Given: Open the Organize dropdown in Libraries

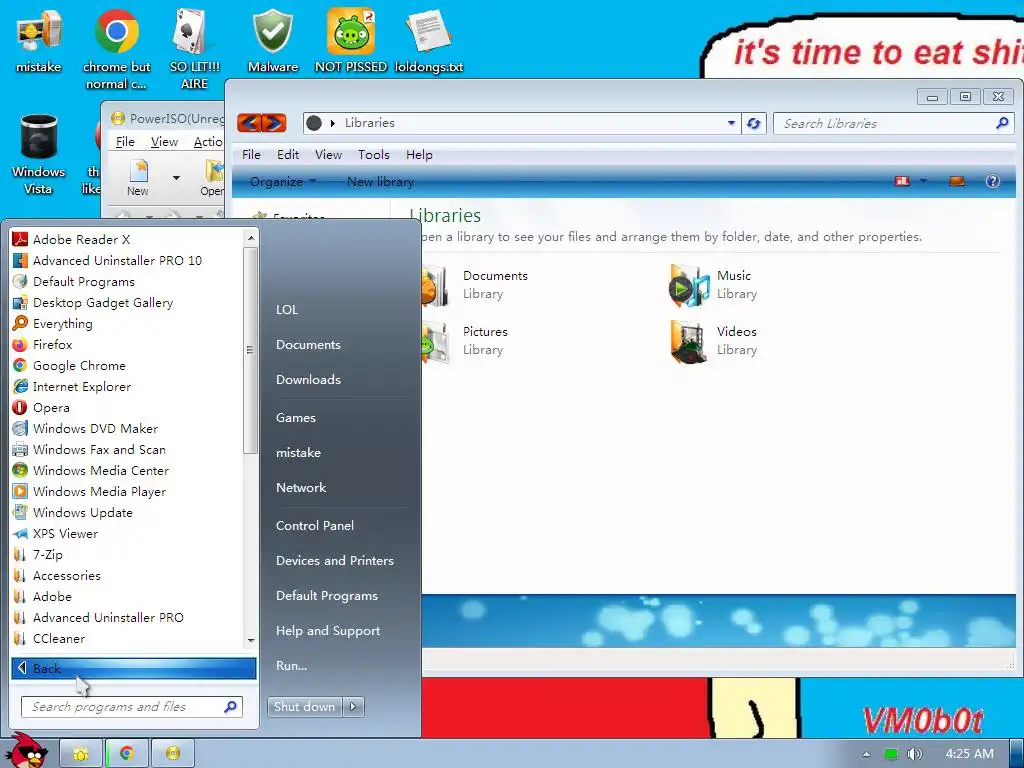Looking at the screenshot, I should 283,182.
